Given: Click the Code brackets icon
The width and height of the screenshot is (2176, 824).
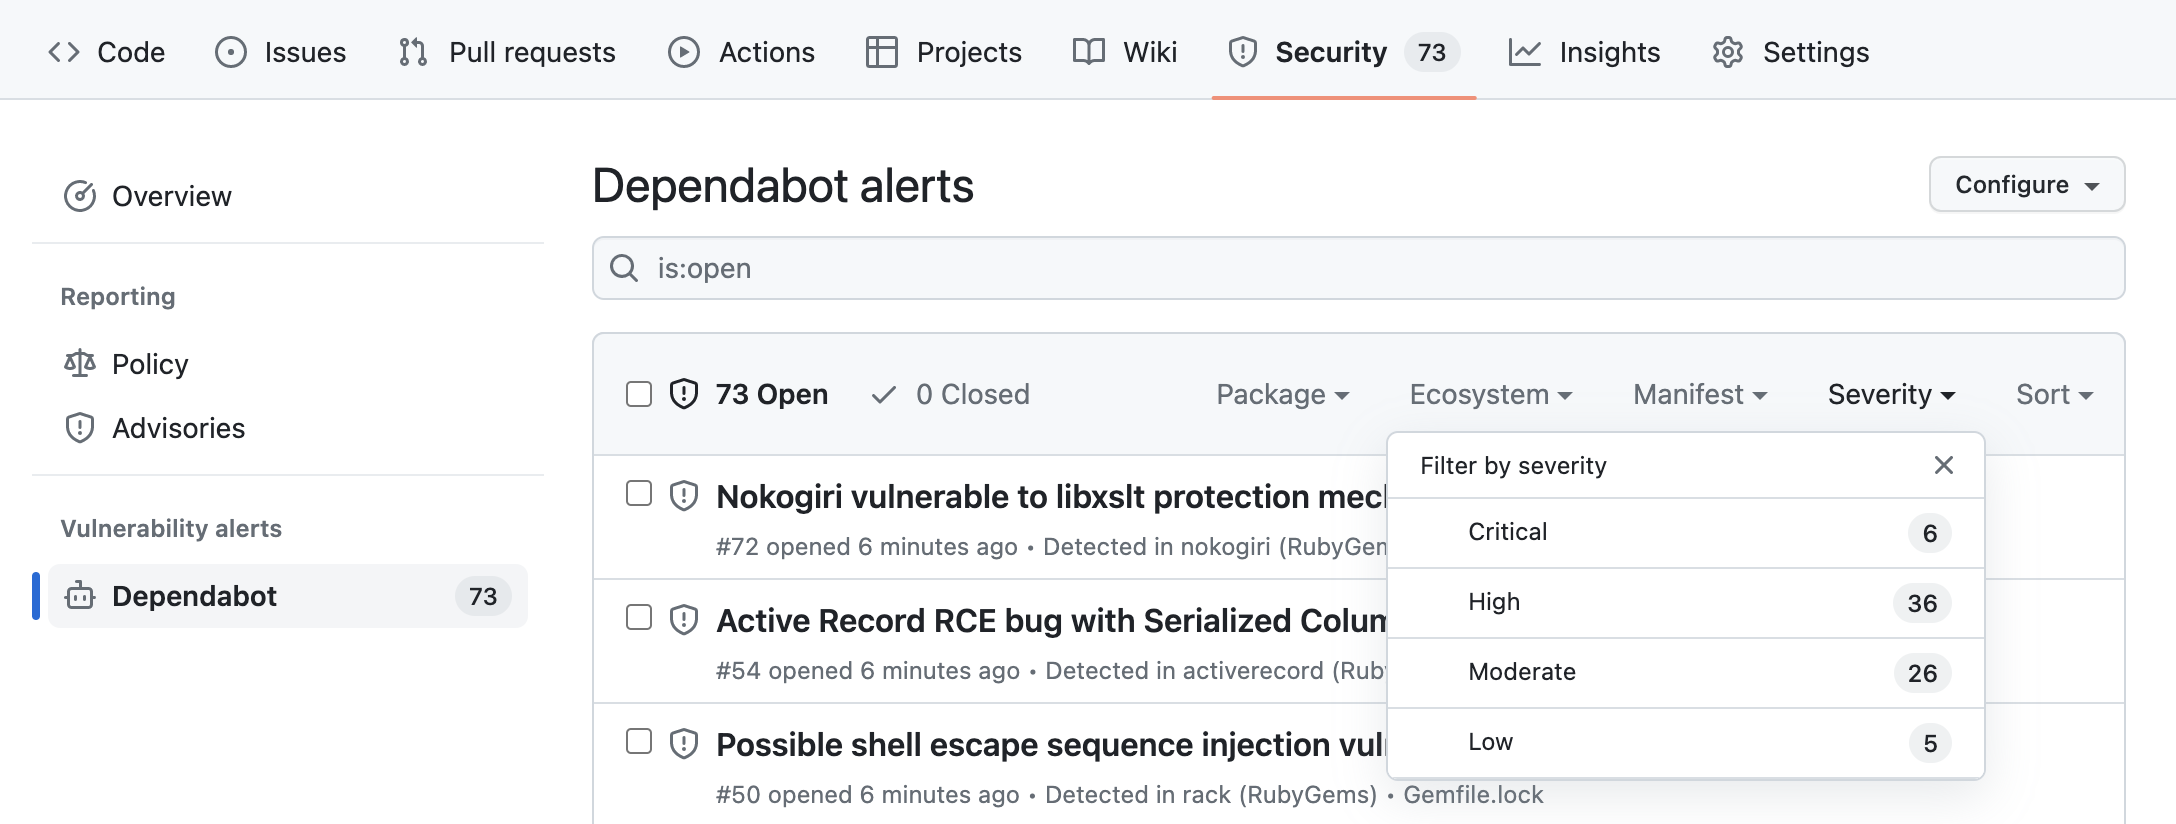Looking at the screenshot, I should [64, 52].
